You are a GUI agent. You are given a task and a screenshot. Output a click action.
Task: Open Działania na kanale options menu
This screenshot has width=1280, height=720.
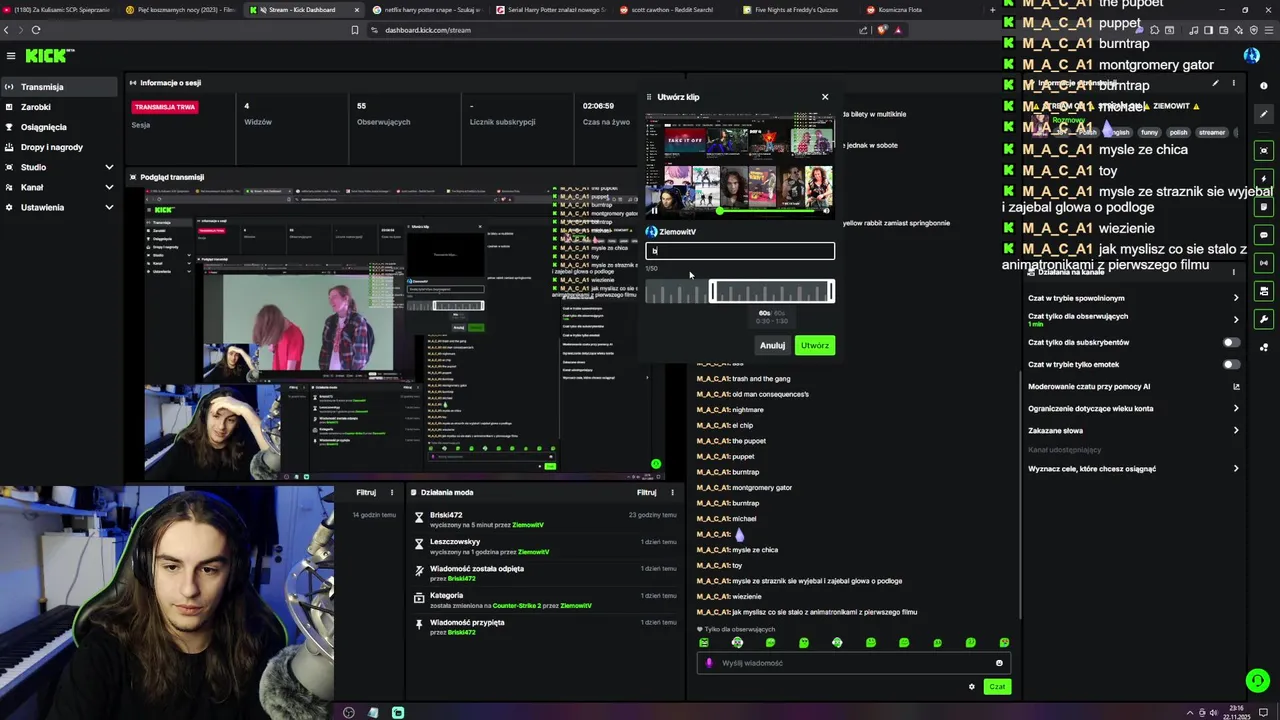(x=1233, y=272)
